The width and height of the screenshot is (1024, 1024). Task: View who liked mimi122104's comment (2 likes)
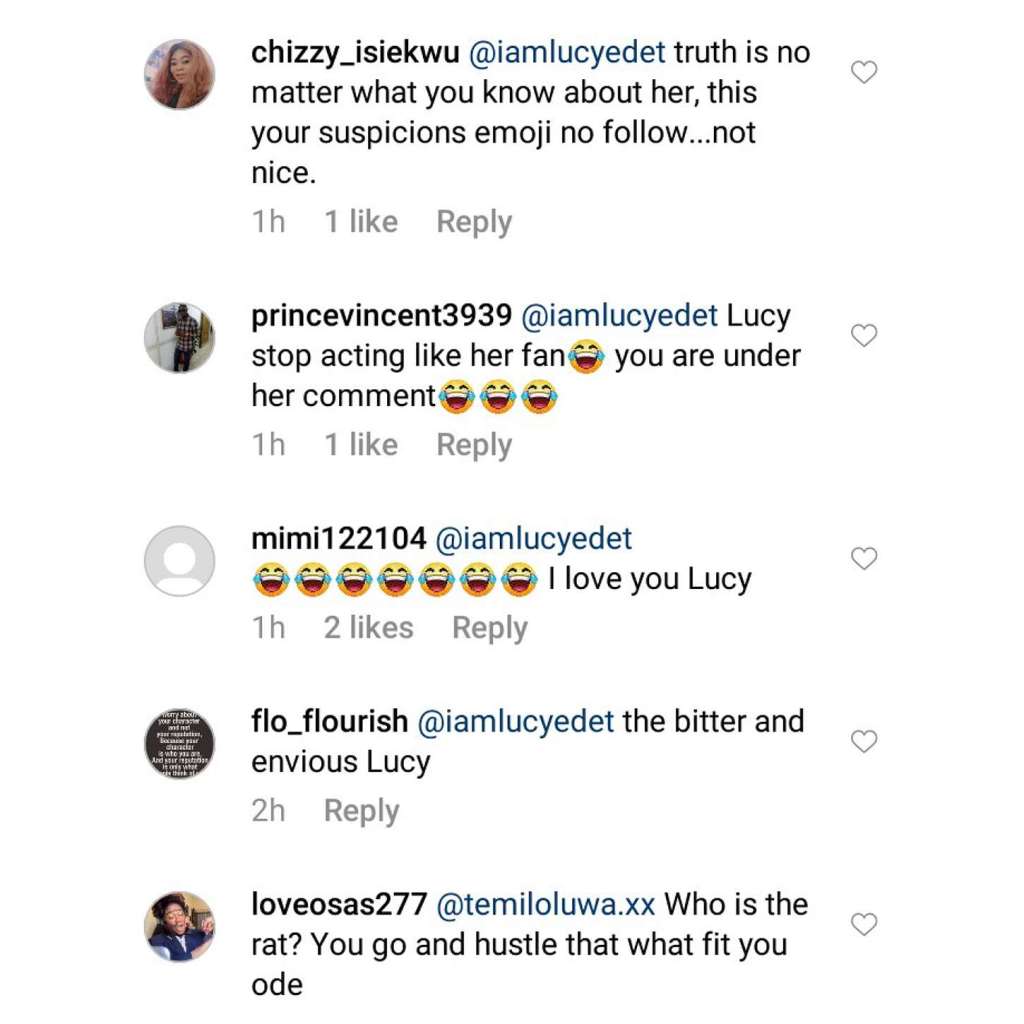pyautogui.click(x=368, y=628)
